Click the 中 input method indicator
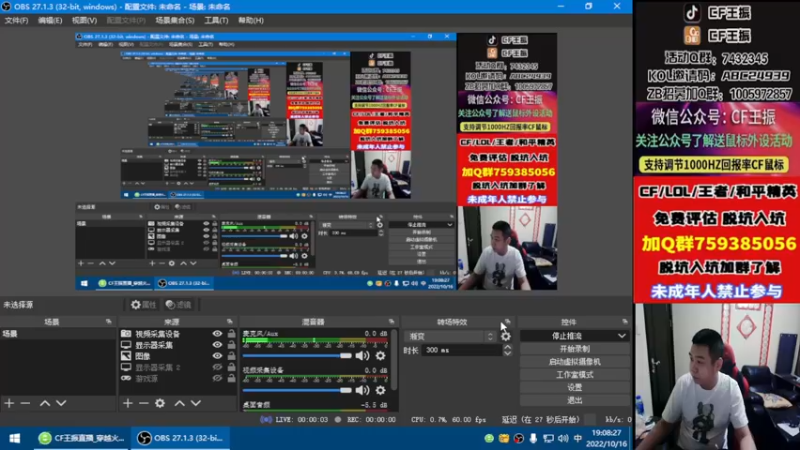This screenshot has height=450, width=800. point(578,438)
